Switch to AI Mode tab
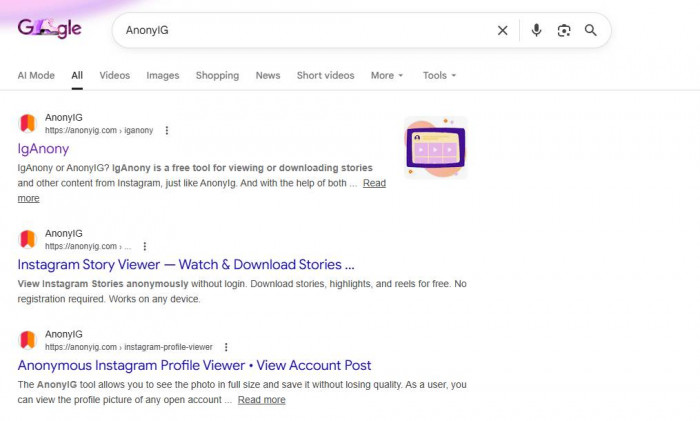Screen dimensions: 700x421 click(x=36, y=75)
